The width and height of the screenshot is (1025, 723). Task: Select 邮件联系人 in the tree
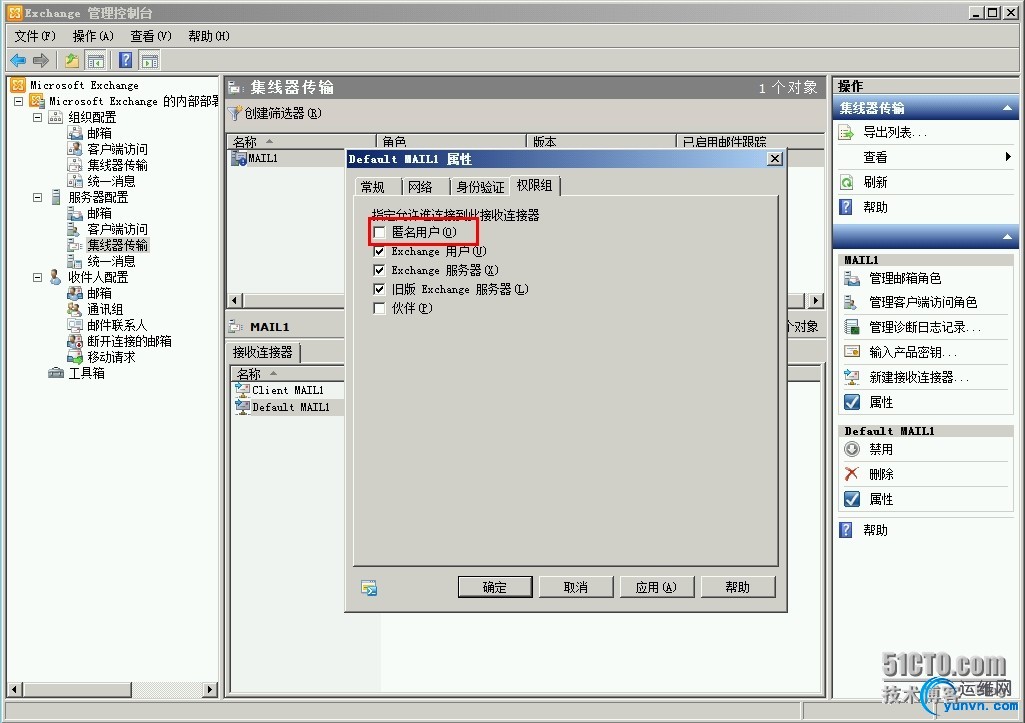click(117, 325)
